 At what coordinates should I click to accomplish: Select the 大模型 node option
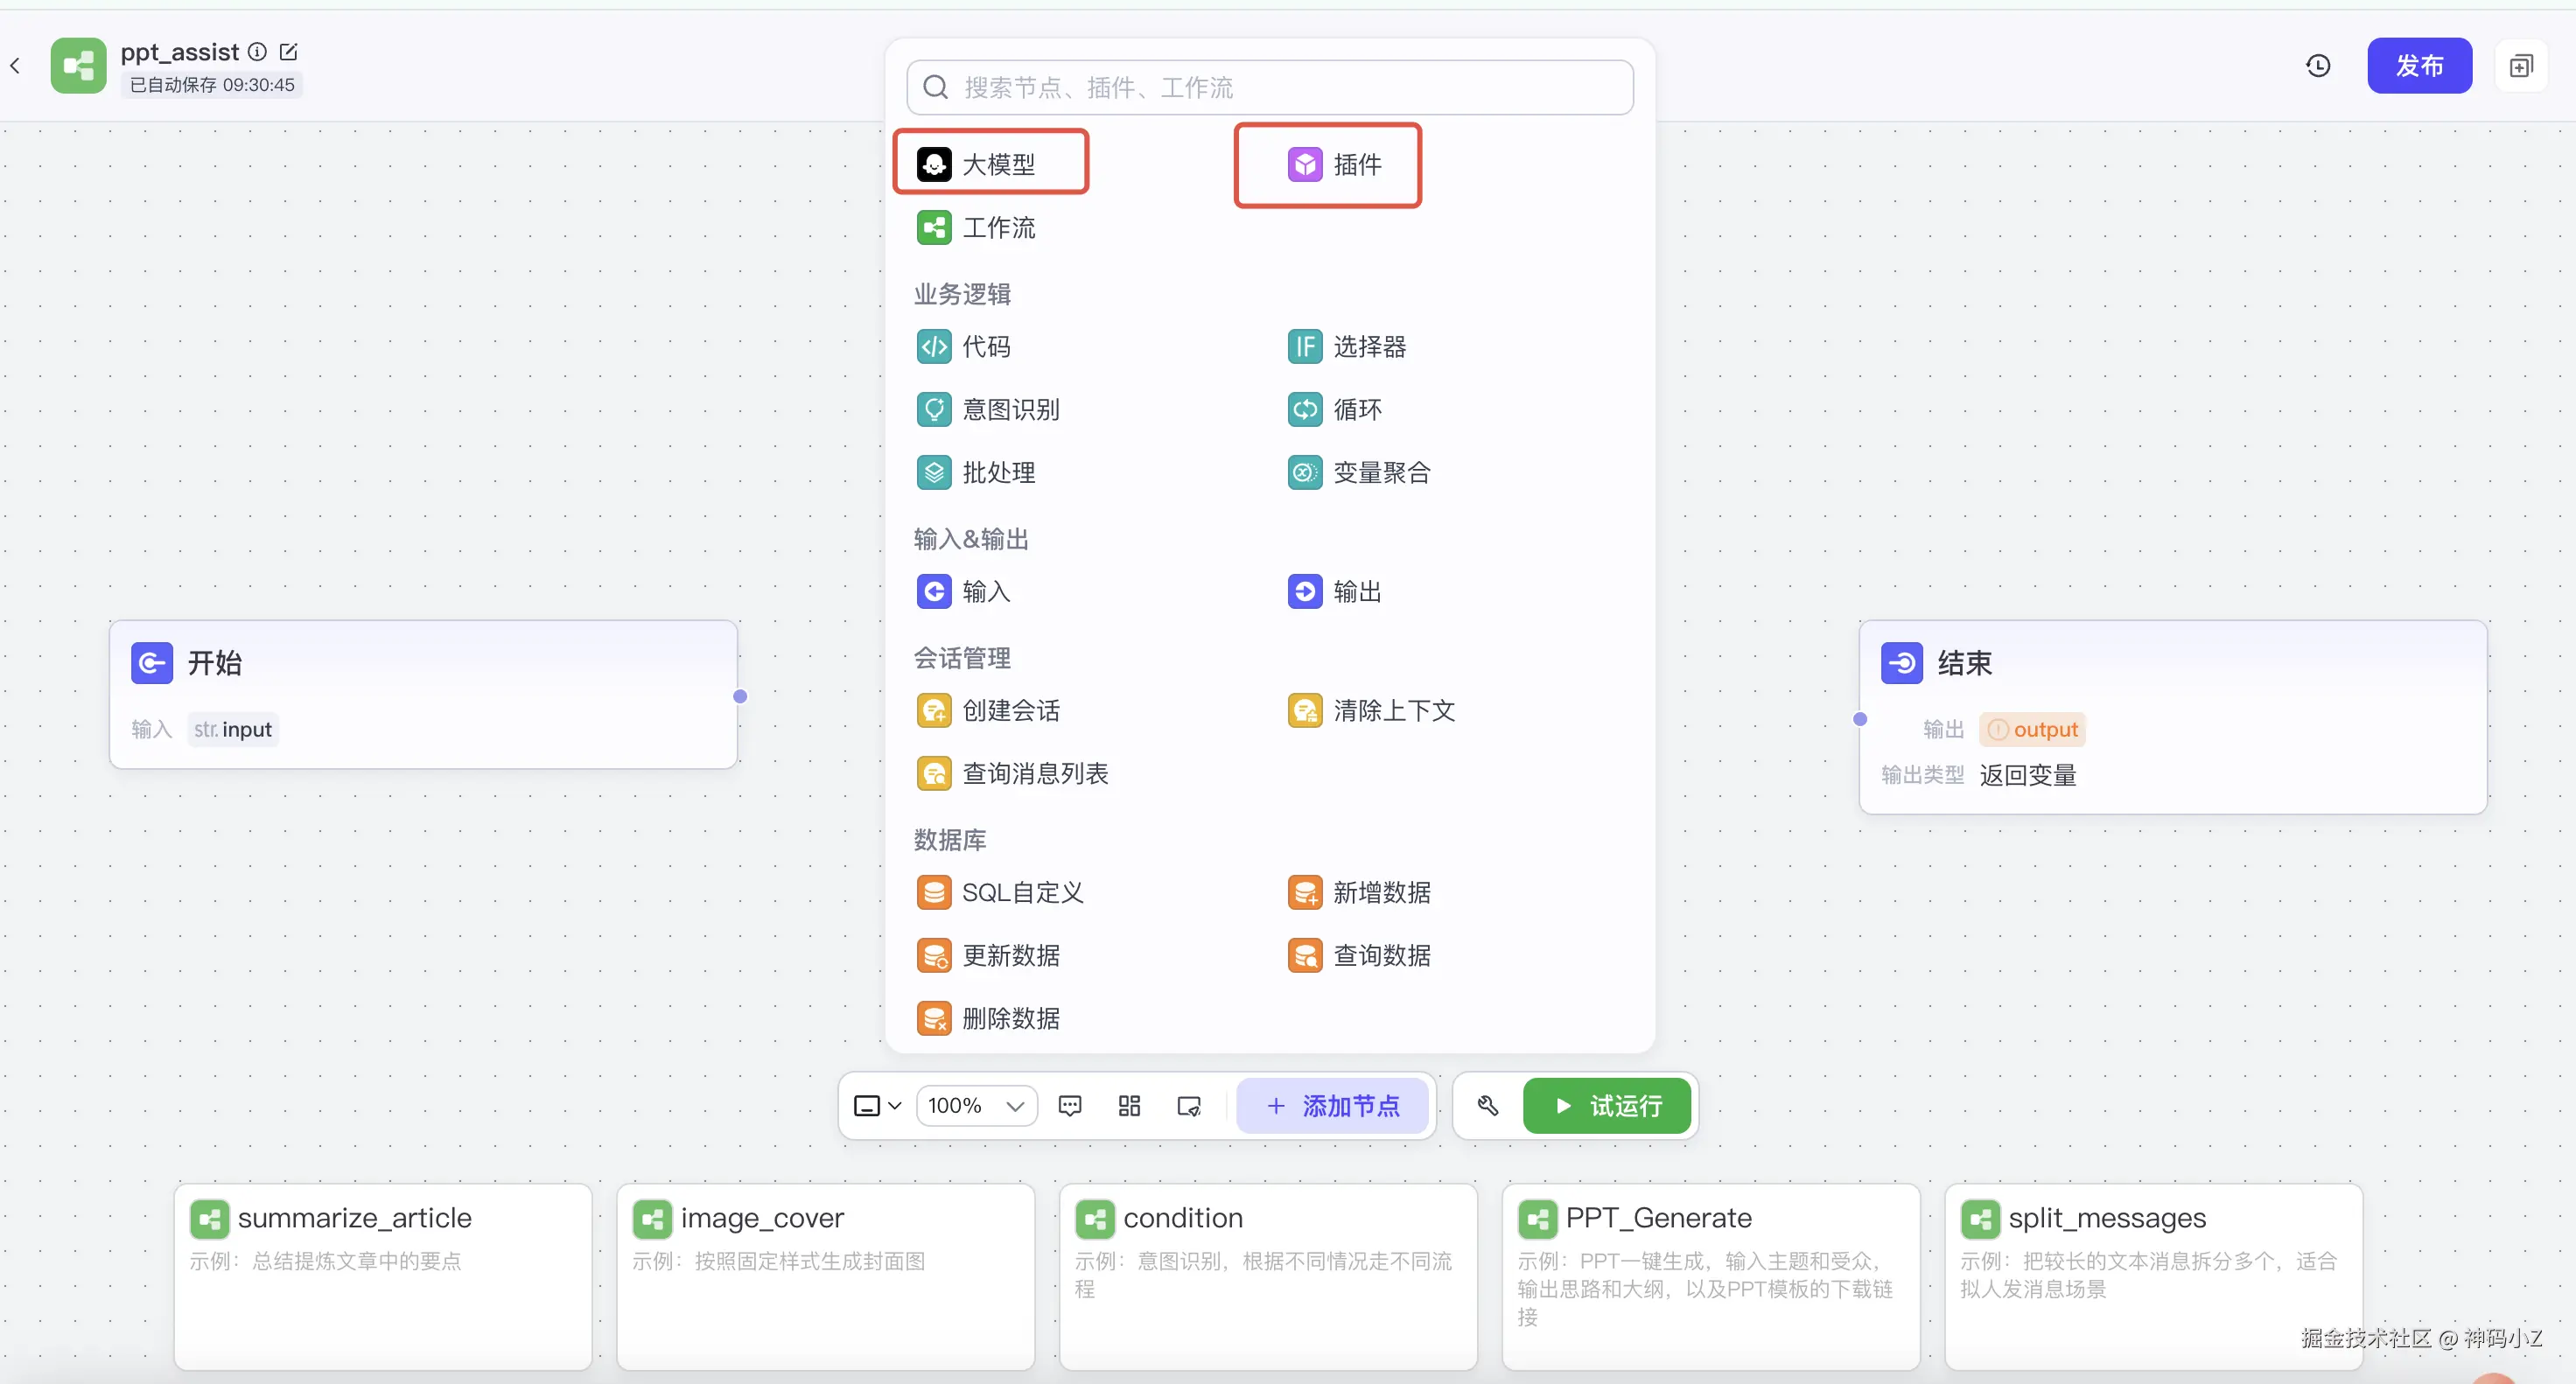pos(991,163)
